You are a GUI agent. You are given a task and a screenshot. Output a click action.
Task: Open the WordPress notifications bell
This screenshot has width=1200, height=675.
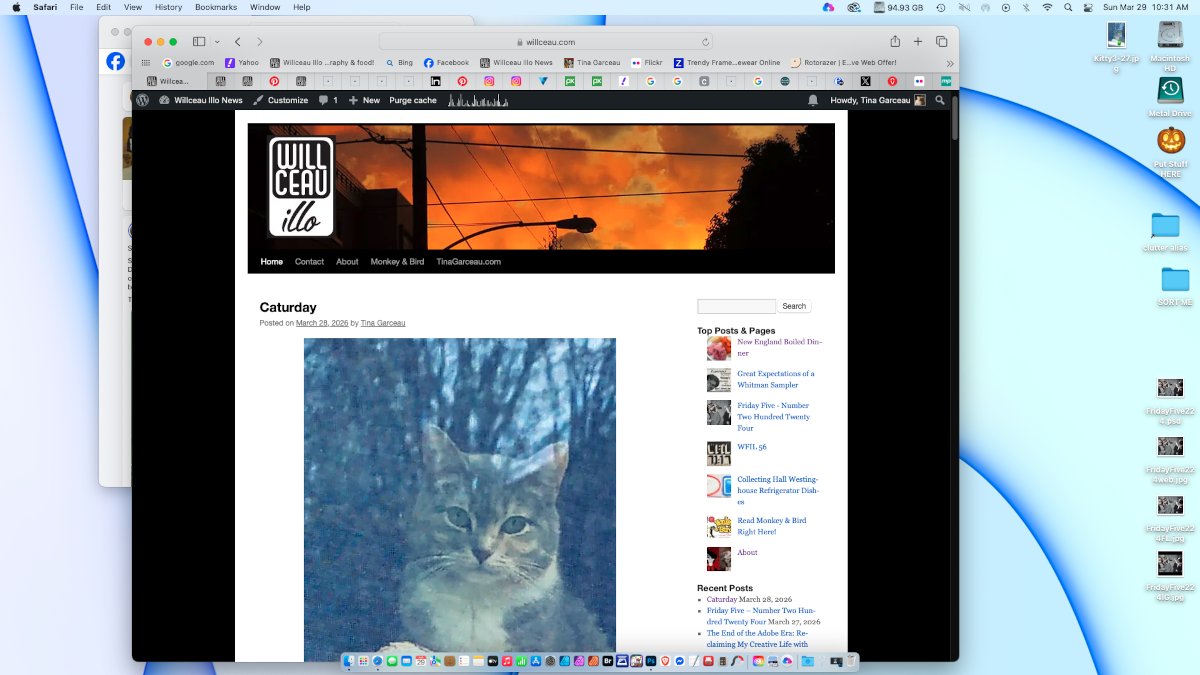tap(813, 100)
